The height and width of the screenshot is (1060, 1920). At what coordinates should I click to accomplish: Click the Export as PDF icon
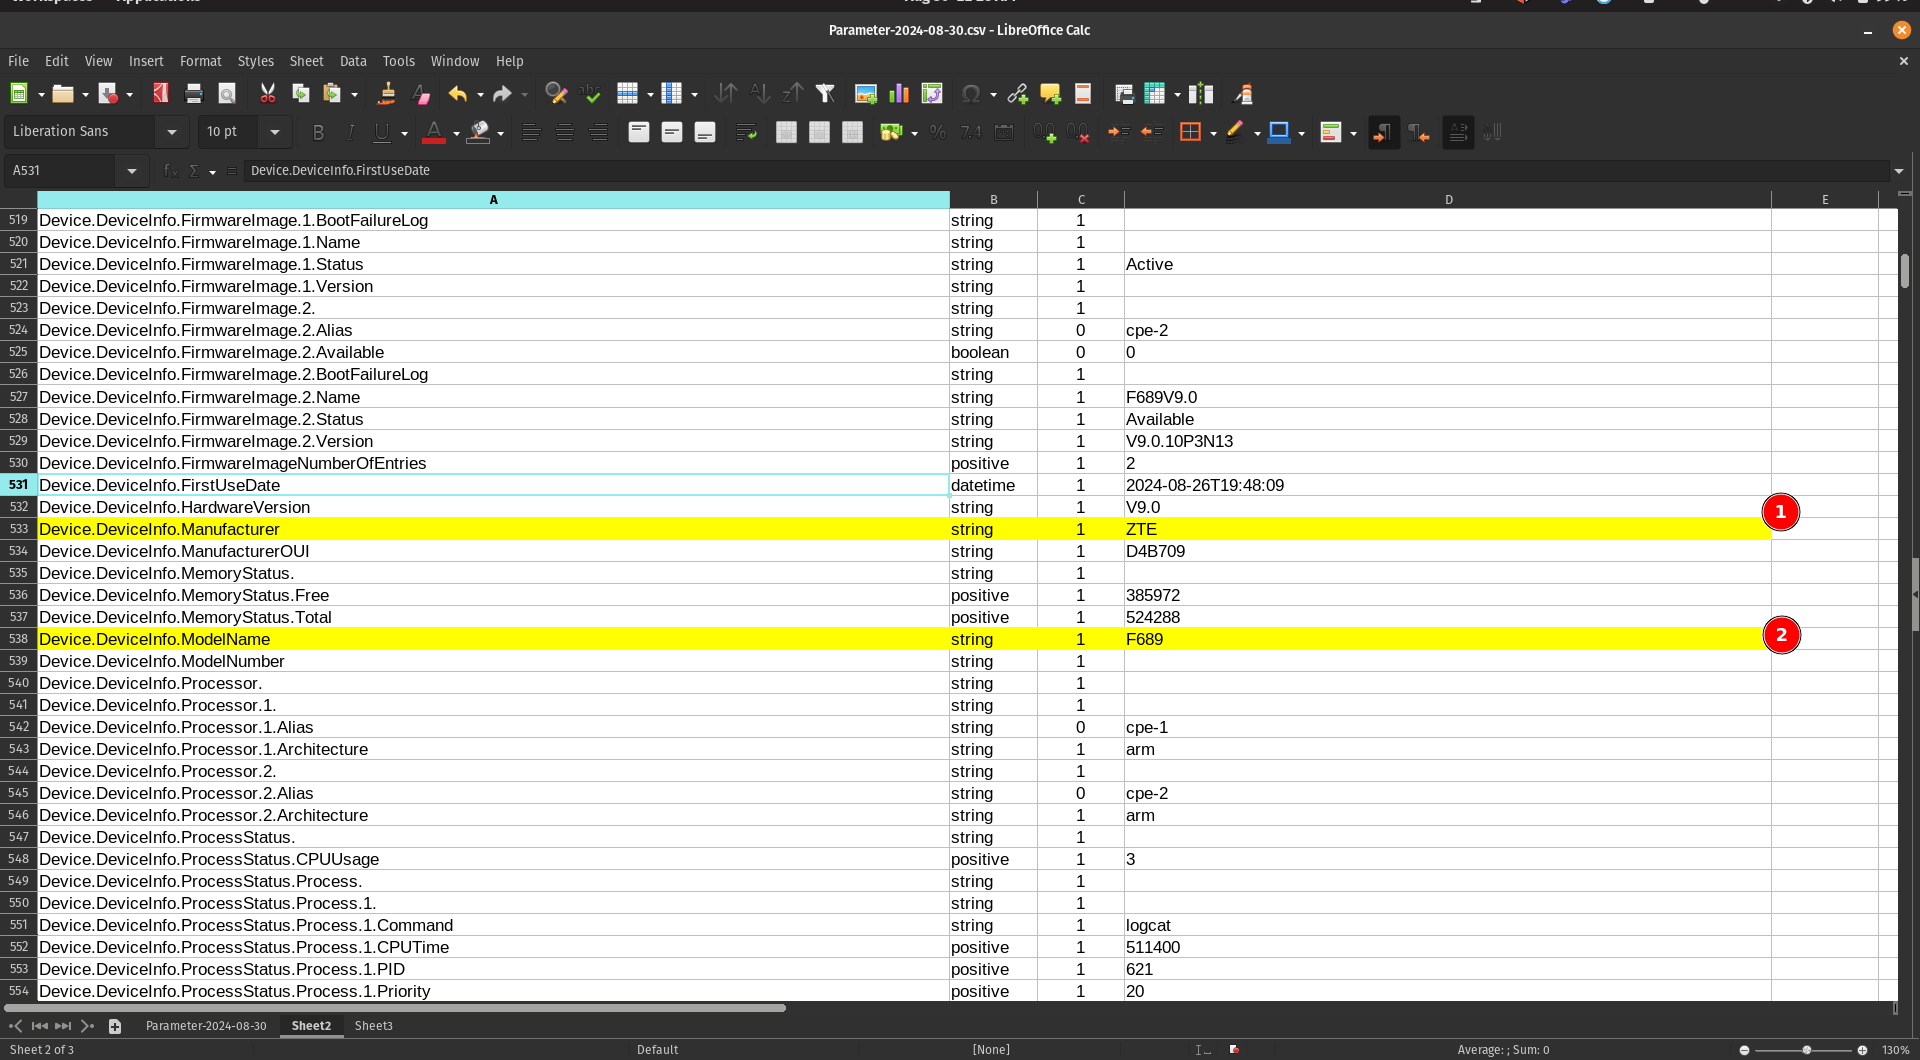click(x=160, y=94)
